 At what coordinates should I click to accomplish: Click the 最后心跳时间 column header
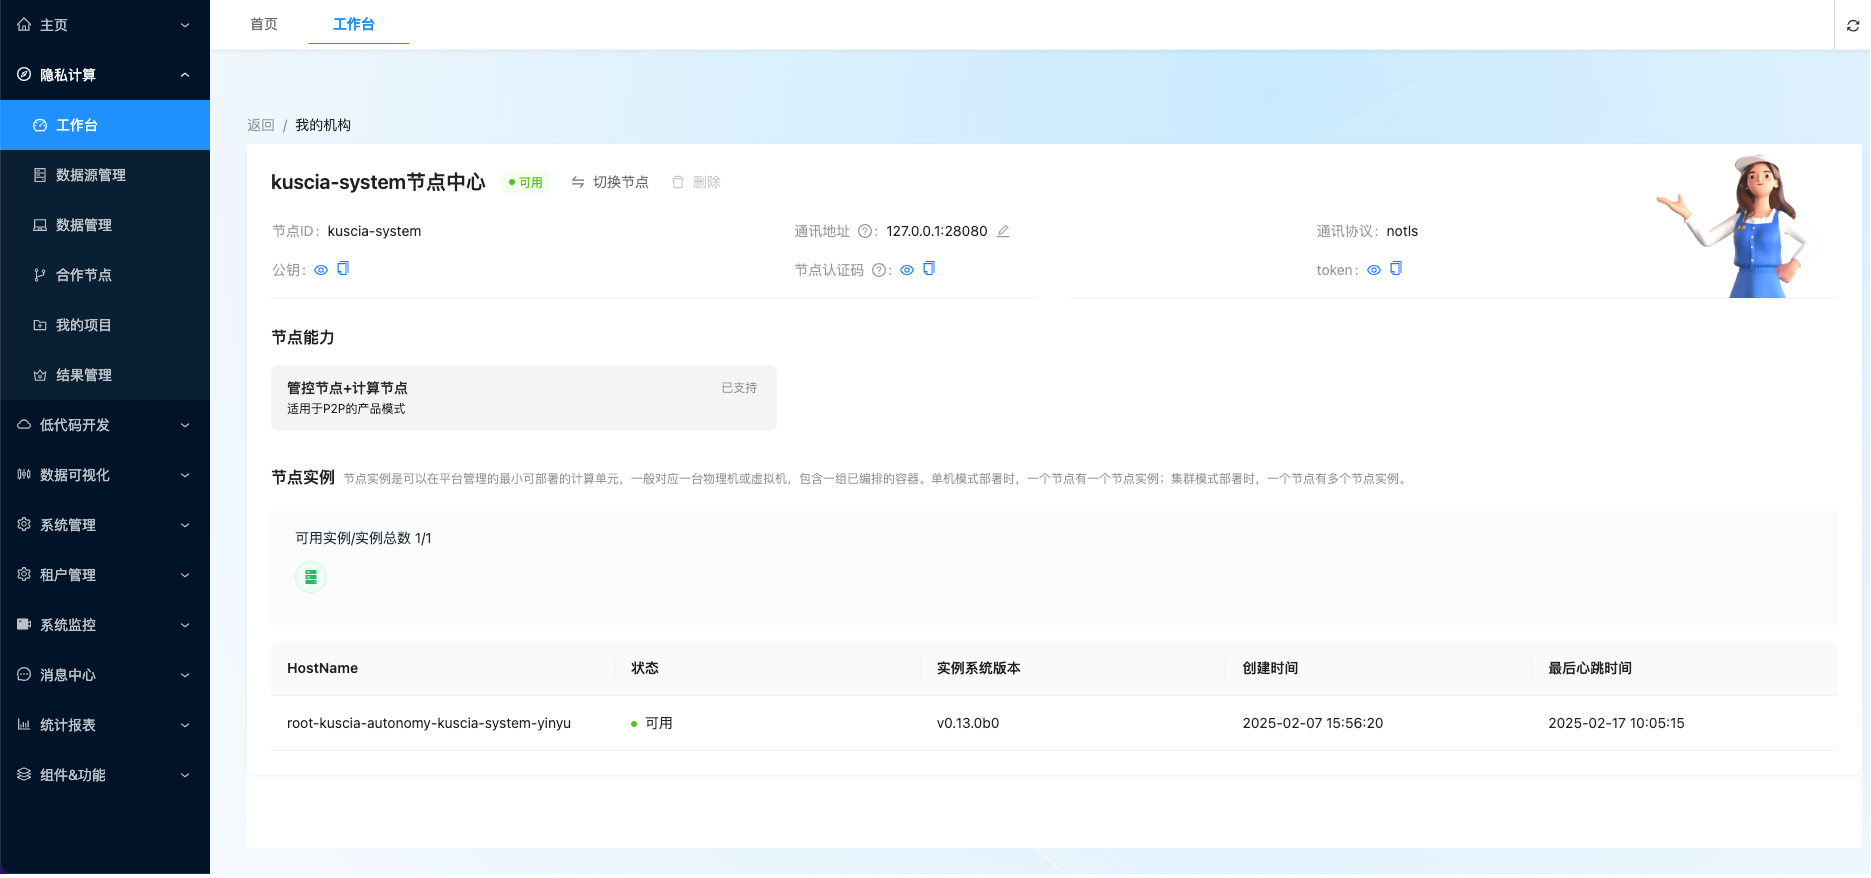1590,668
